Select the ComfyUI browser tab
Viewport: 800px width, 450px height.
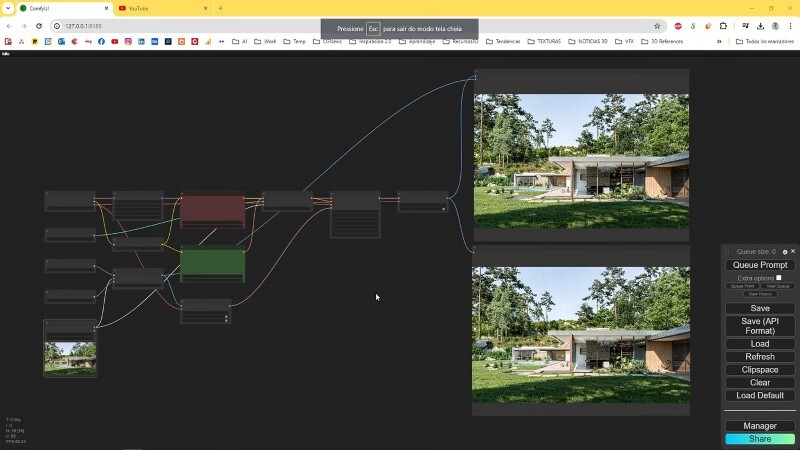[55, 8]
